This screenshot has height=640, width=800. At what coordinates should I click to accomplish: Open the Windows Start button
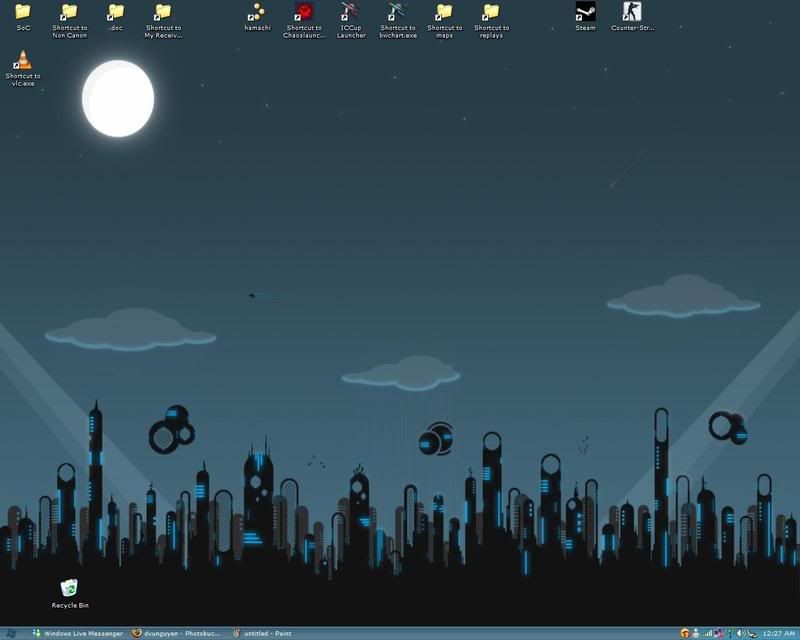point(11,633)
